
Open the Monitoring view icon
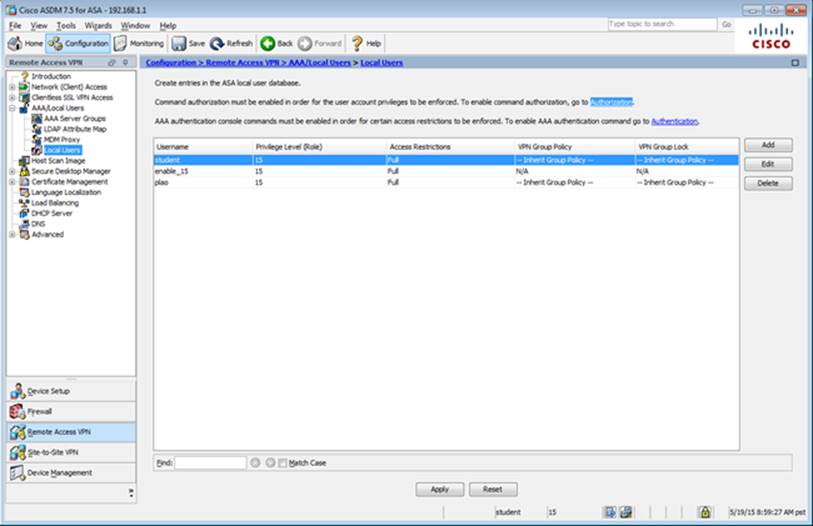click(121, 44)
